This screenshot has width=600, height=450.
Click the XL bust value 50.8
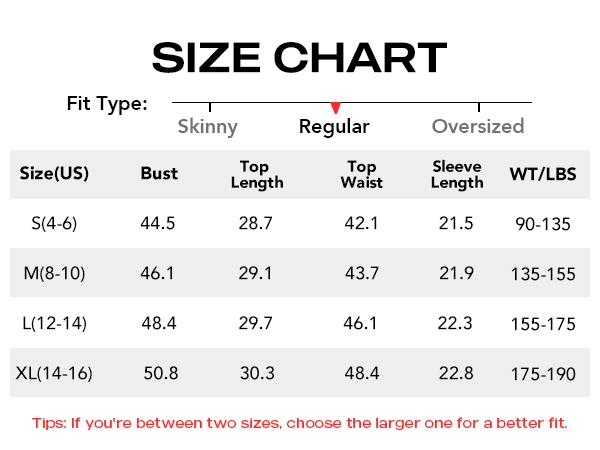tap(160, 373)
